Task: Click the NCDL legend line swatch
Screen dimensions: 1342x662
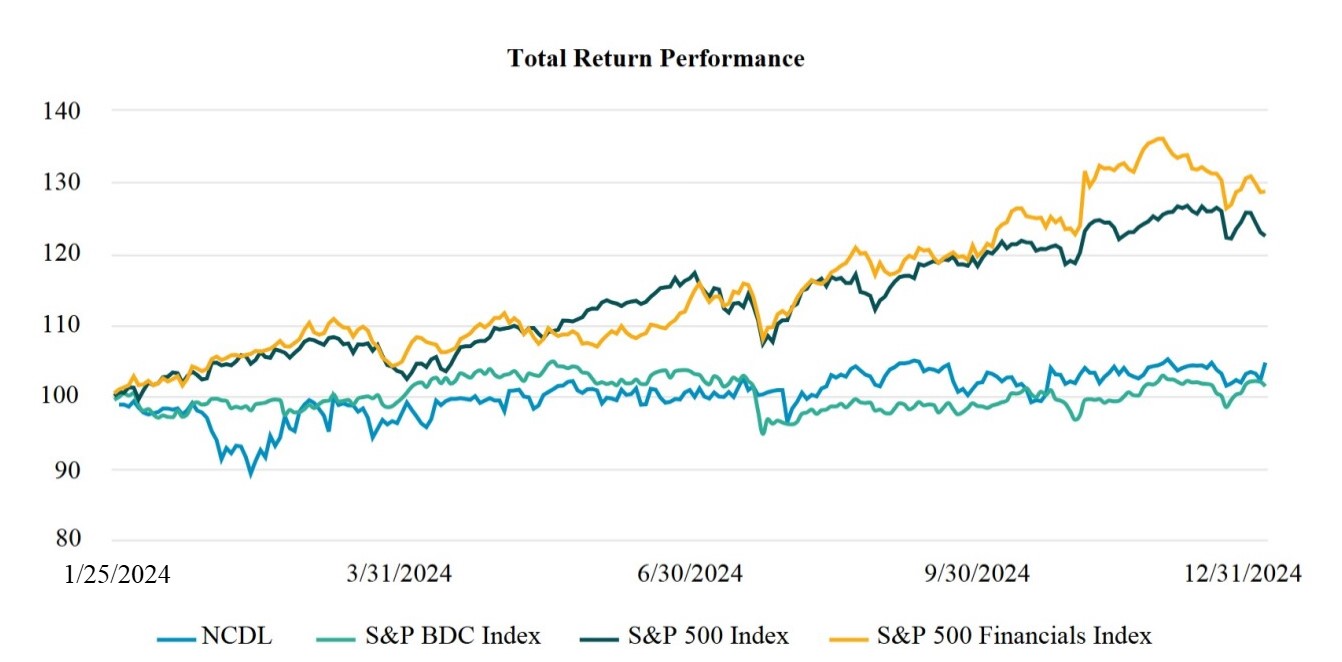Action: [176, 636]
